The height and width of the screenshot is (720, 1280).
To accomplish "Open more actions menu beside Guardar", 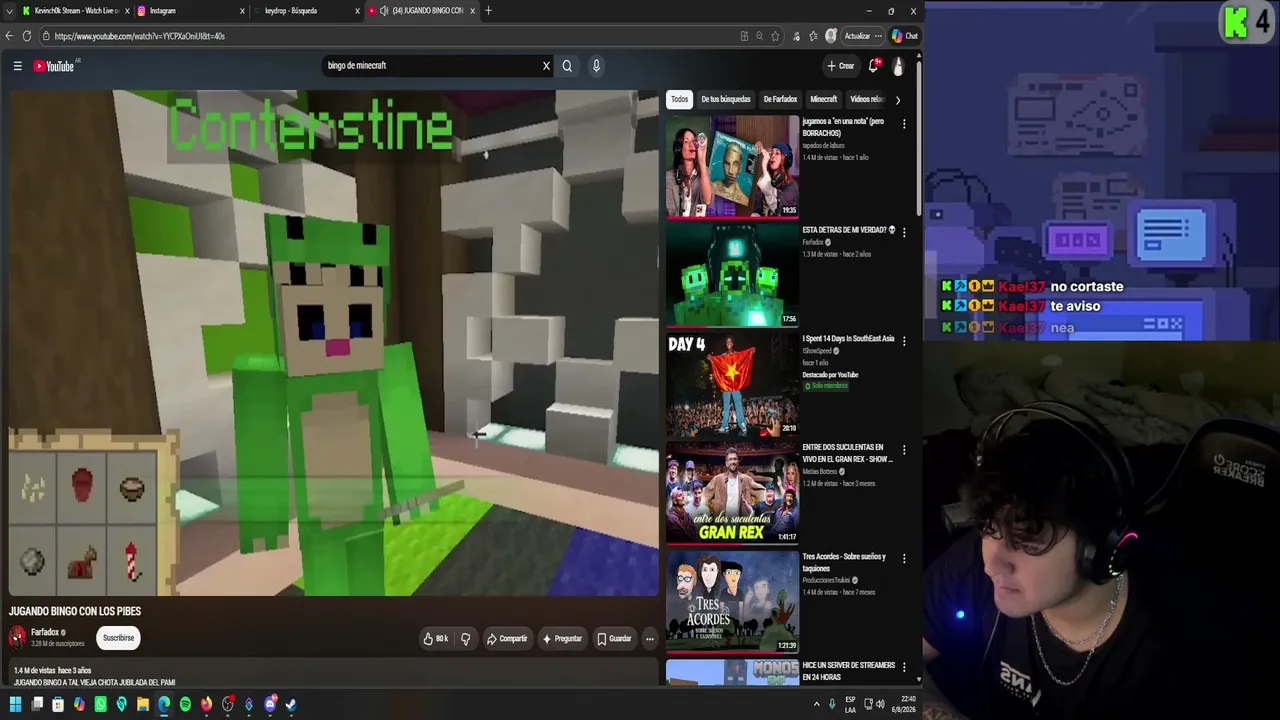I will (649, 639).
